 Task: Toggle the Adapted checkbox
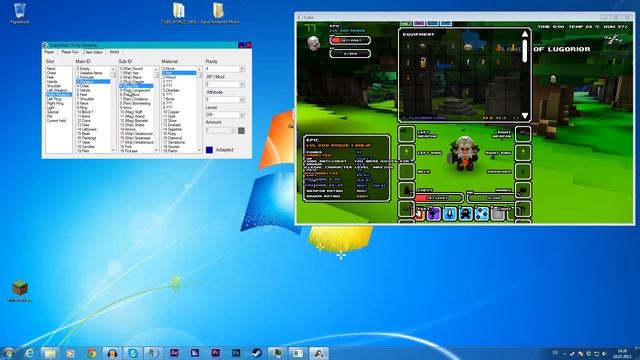pos(209,150)
